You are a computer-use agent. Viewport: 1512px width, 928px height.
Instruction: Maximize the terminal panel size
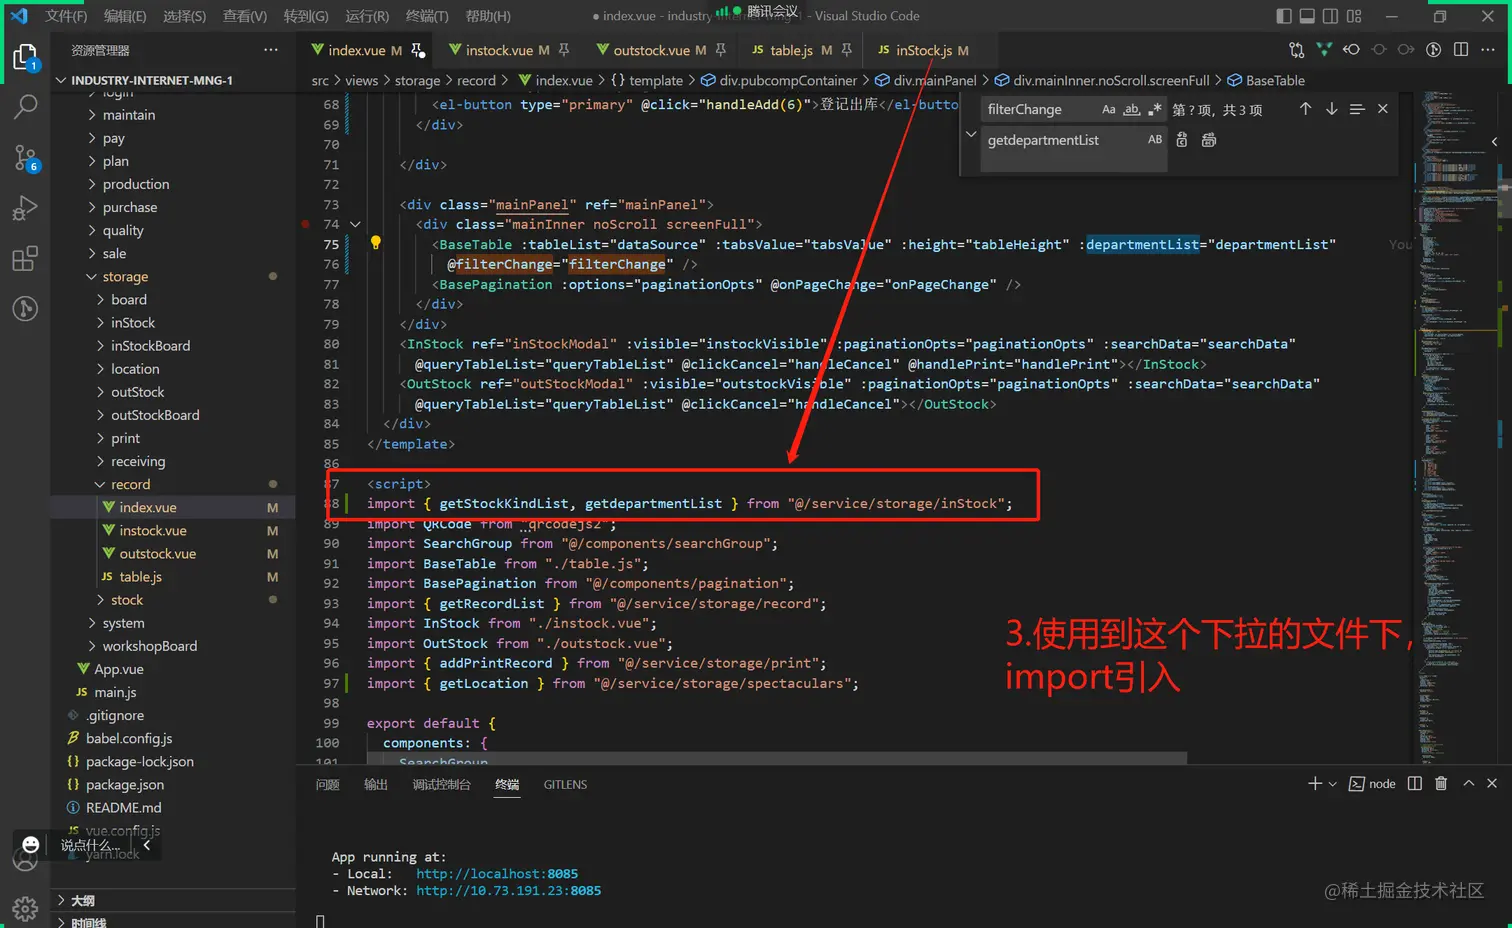(1468, 784)
